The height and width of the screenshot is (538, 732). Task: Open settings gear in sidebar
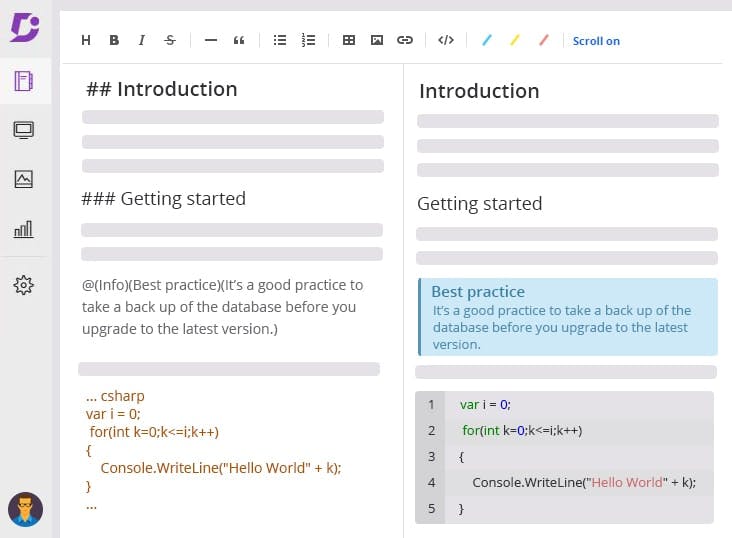coord(23,285)
